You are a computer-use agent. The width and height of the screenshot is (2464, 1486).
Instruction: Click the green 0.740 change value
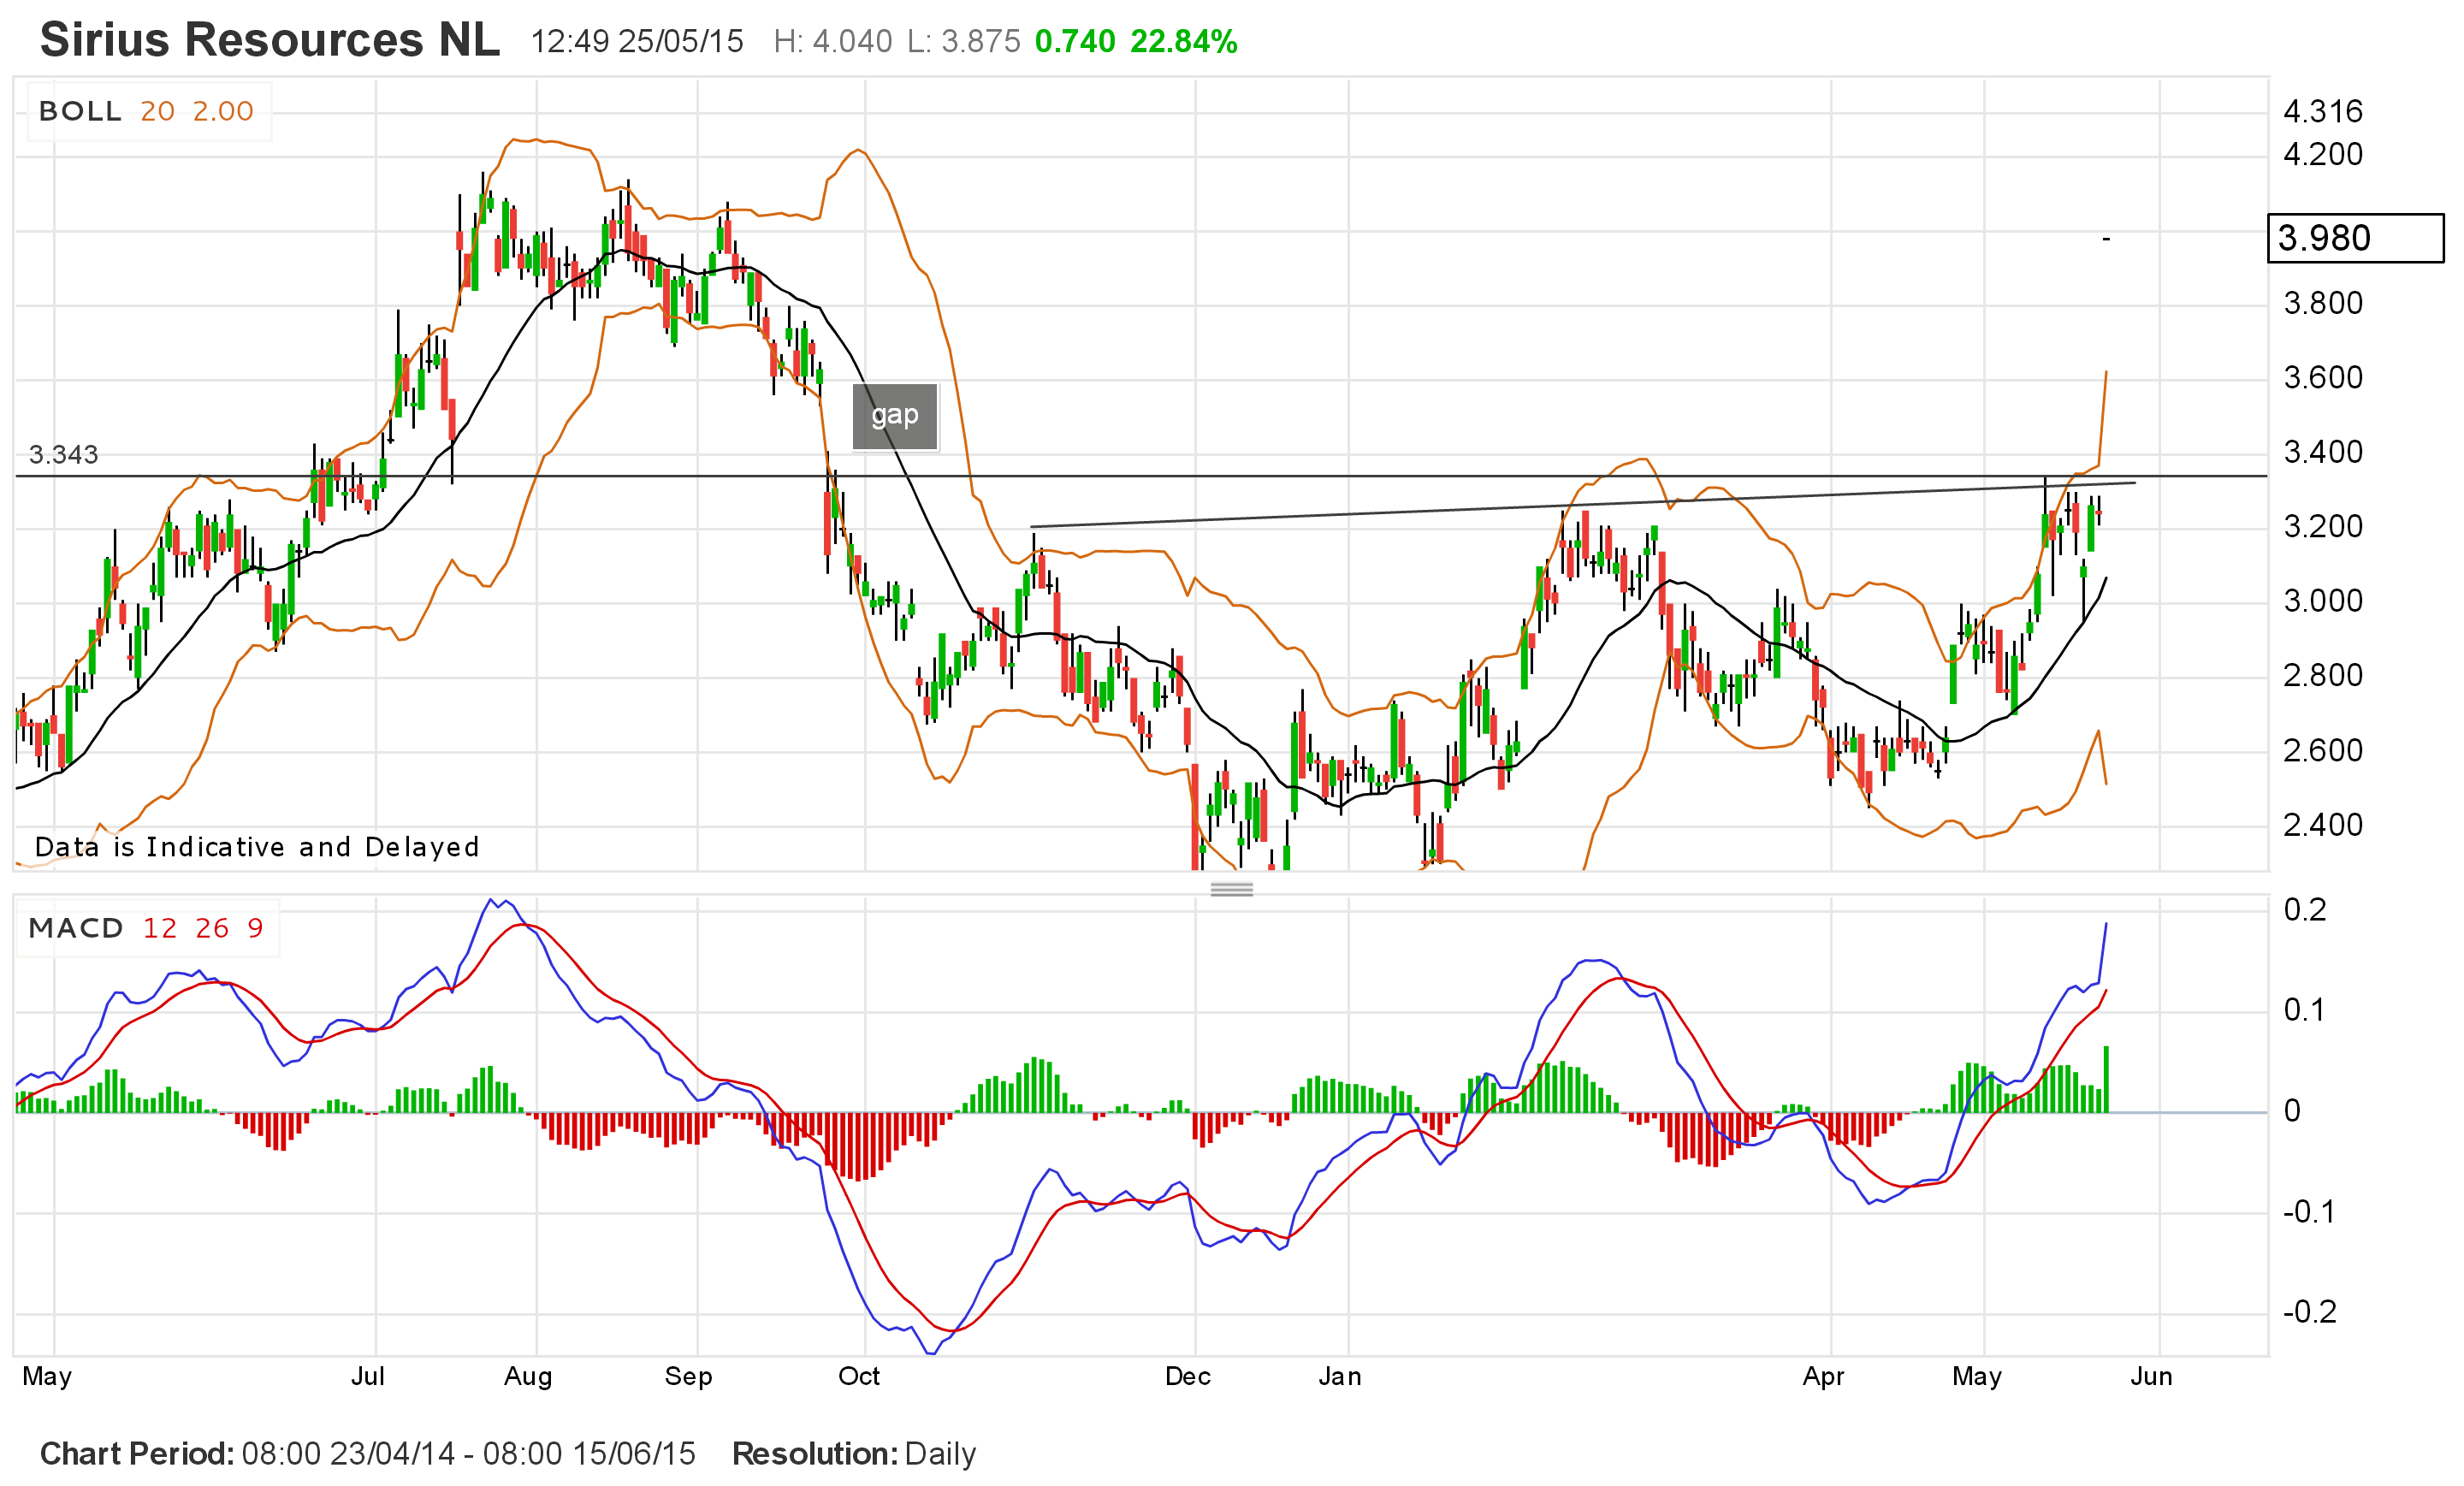[1075, 42]
